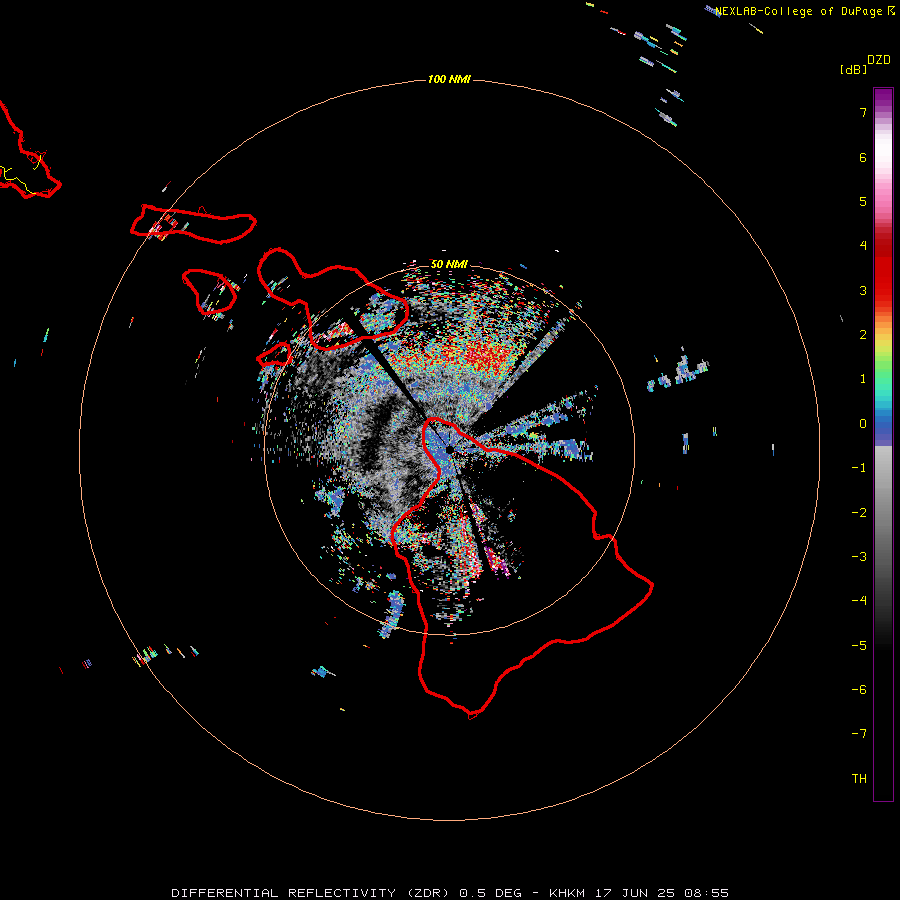Click the 3 value on the color scale
The image size is (900, 900).
(x=863, y=290)
